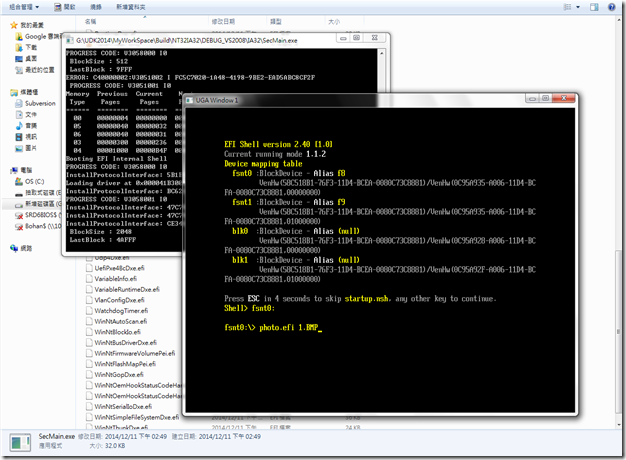Minimize the UGA Window 1
626x460 pixels.
point(532,98)
